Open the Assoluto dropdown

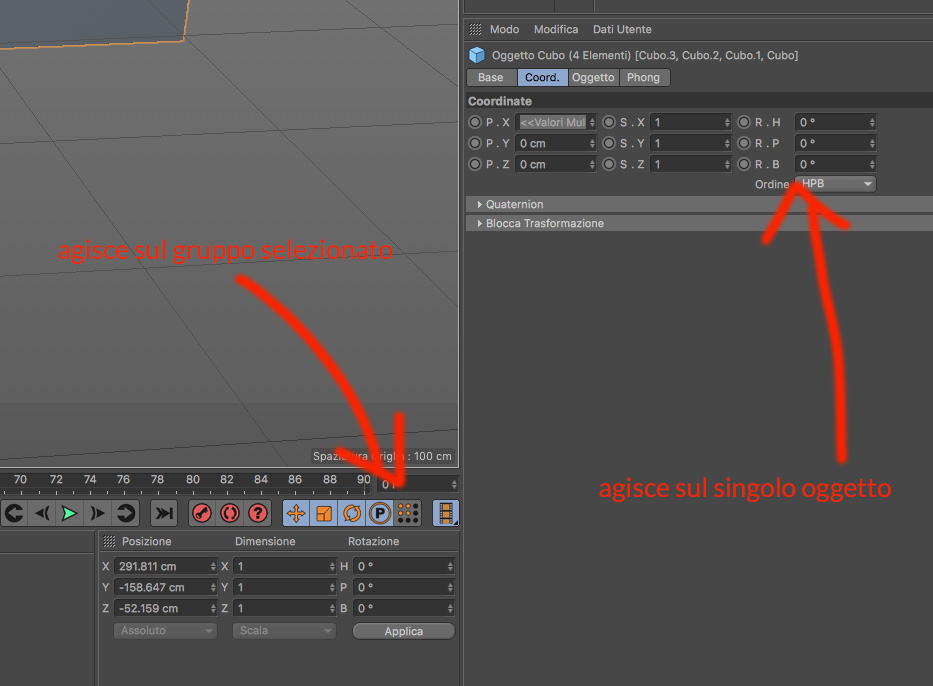(x=165, y=631)
